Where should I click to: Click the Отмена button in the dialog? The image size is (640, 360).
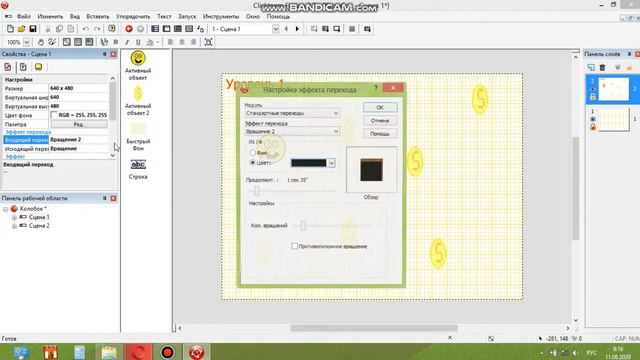(380, 121)
